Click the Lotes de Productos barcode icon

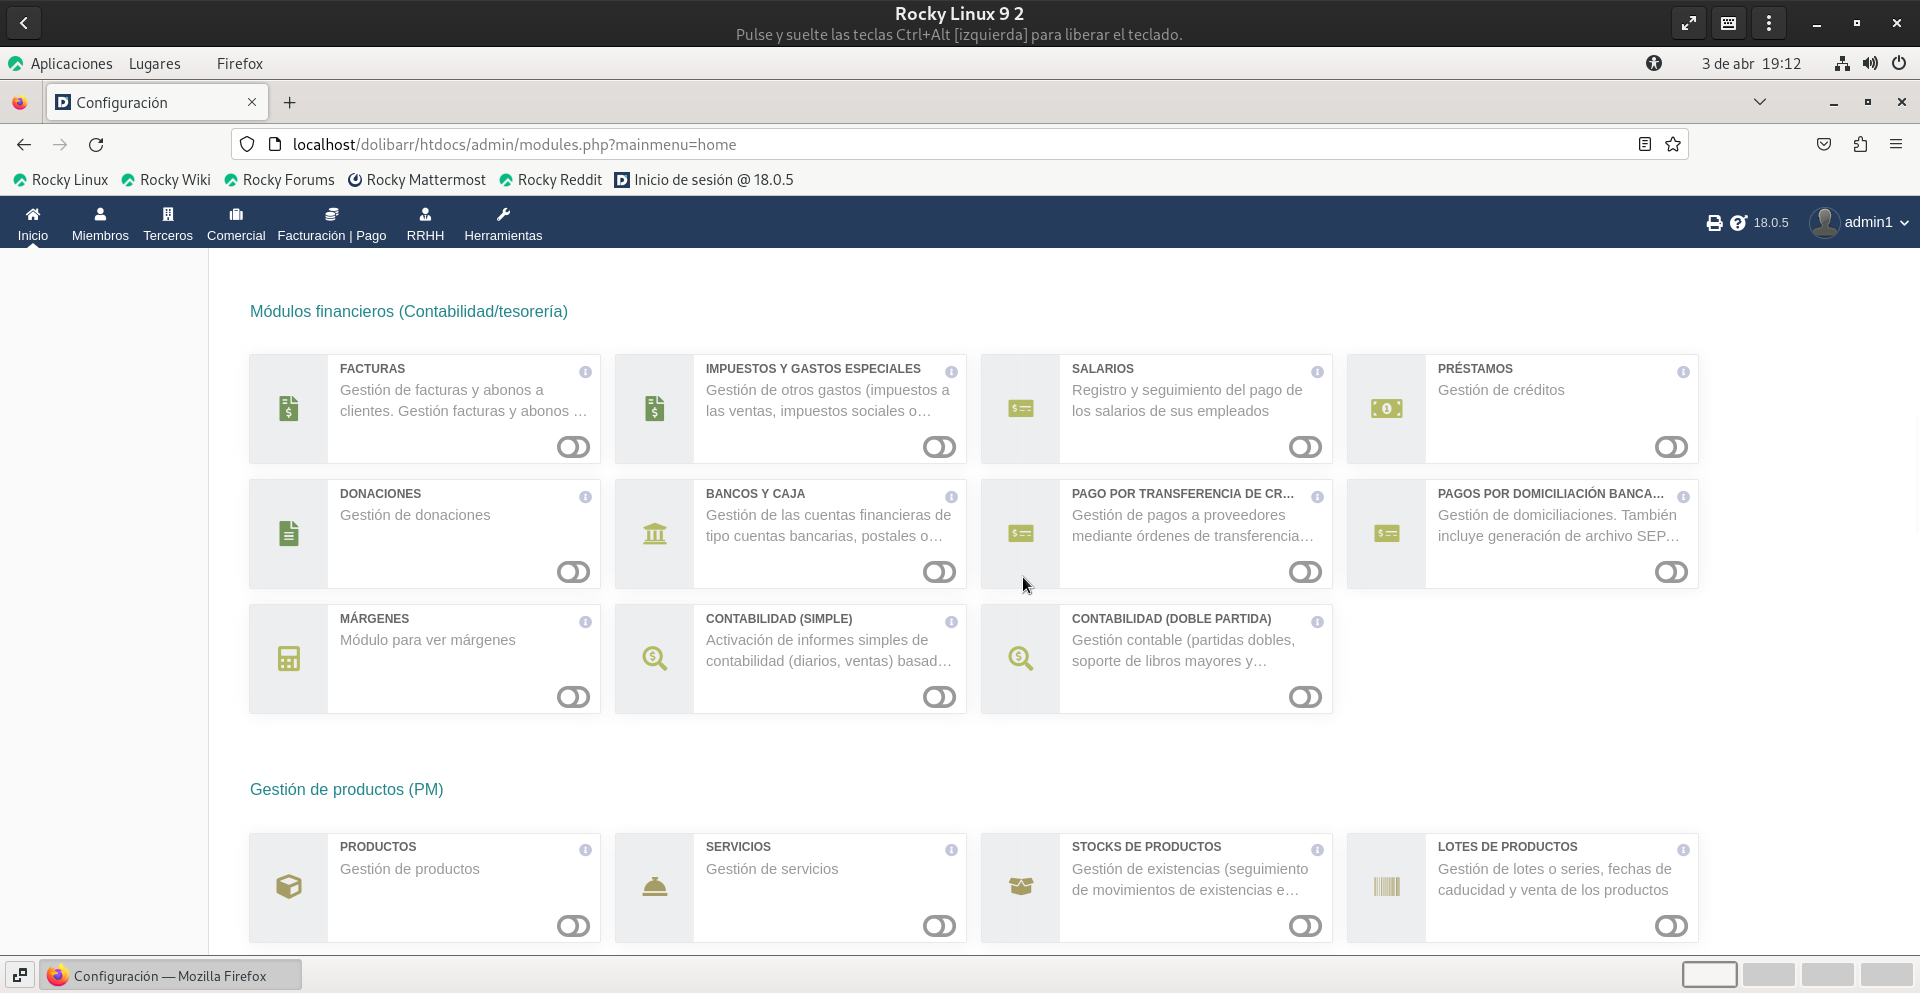tap(1386, 887)
